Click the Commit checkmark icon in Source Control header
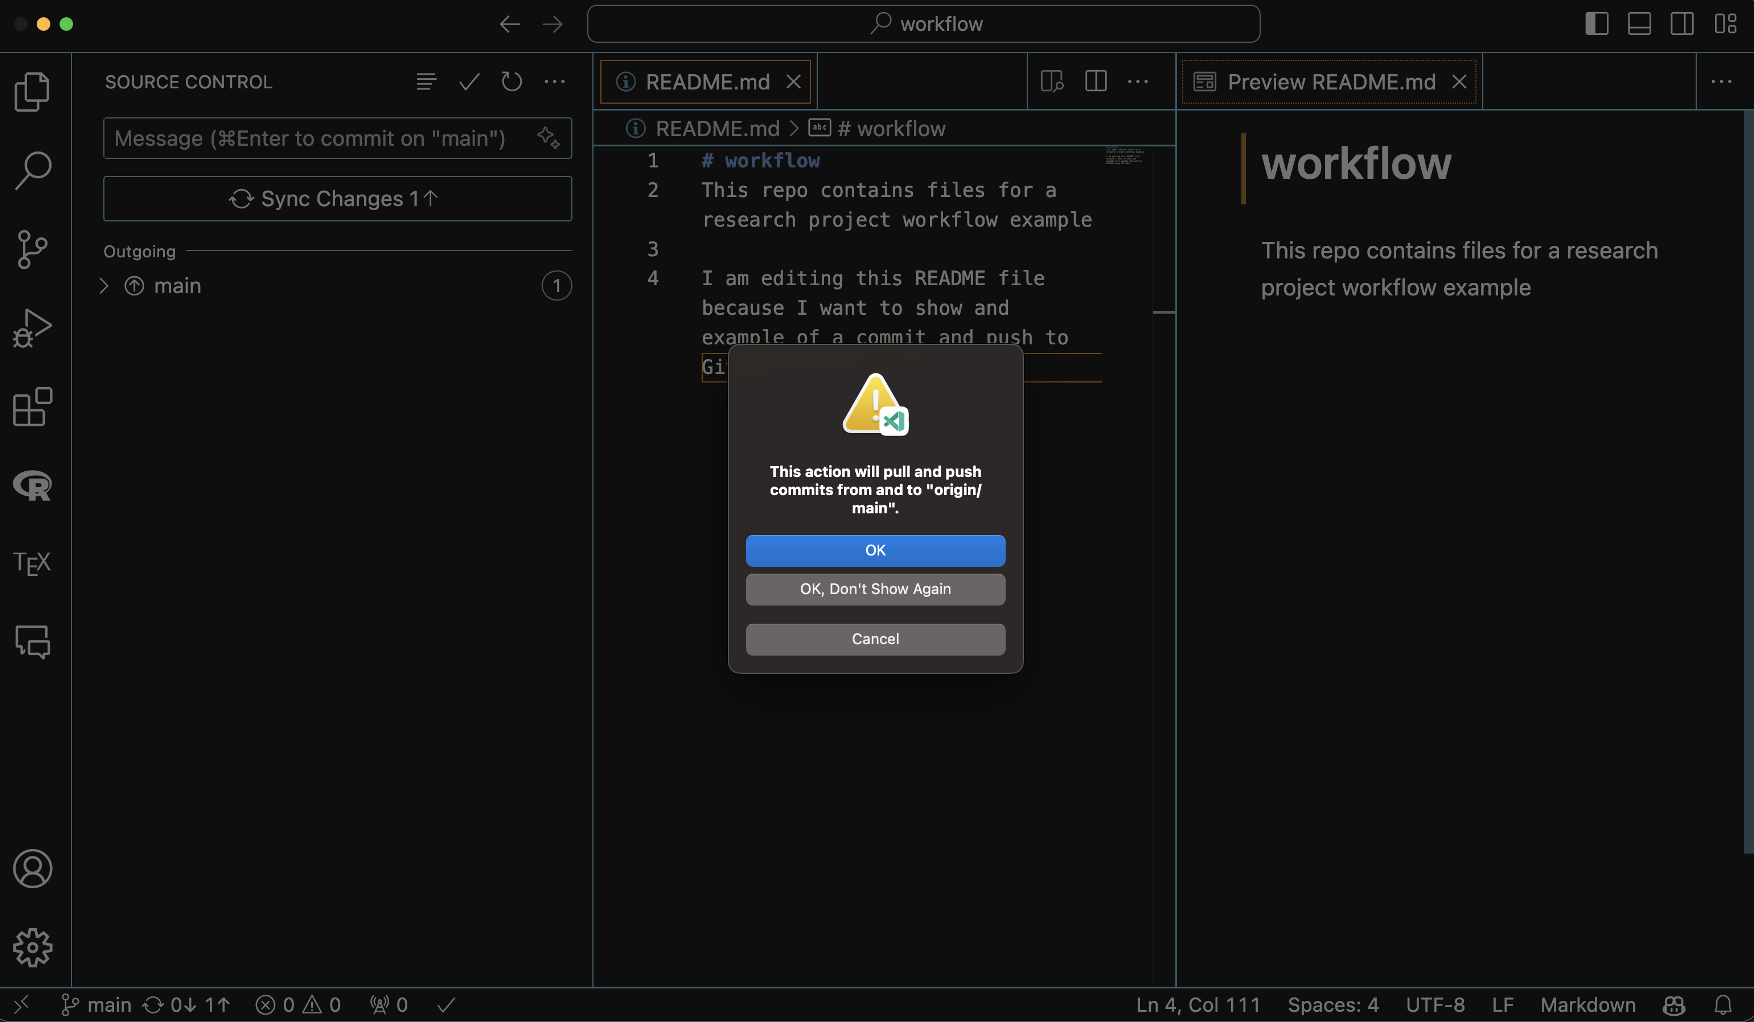 (x=470, y=82)
